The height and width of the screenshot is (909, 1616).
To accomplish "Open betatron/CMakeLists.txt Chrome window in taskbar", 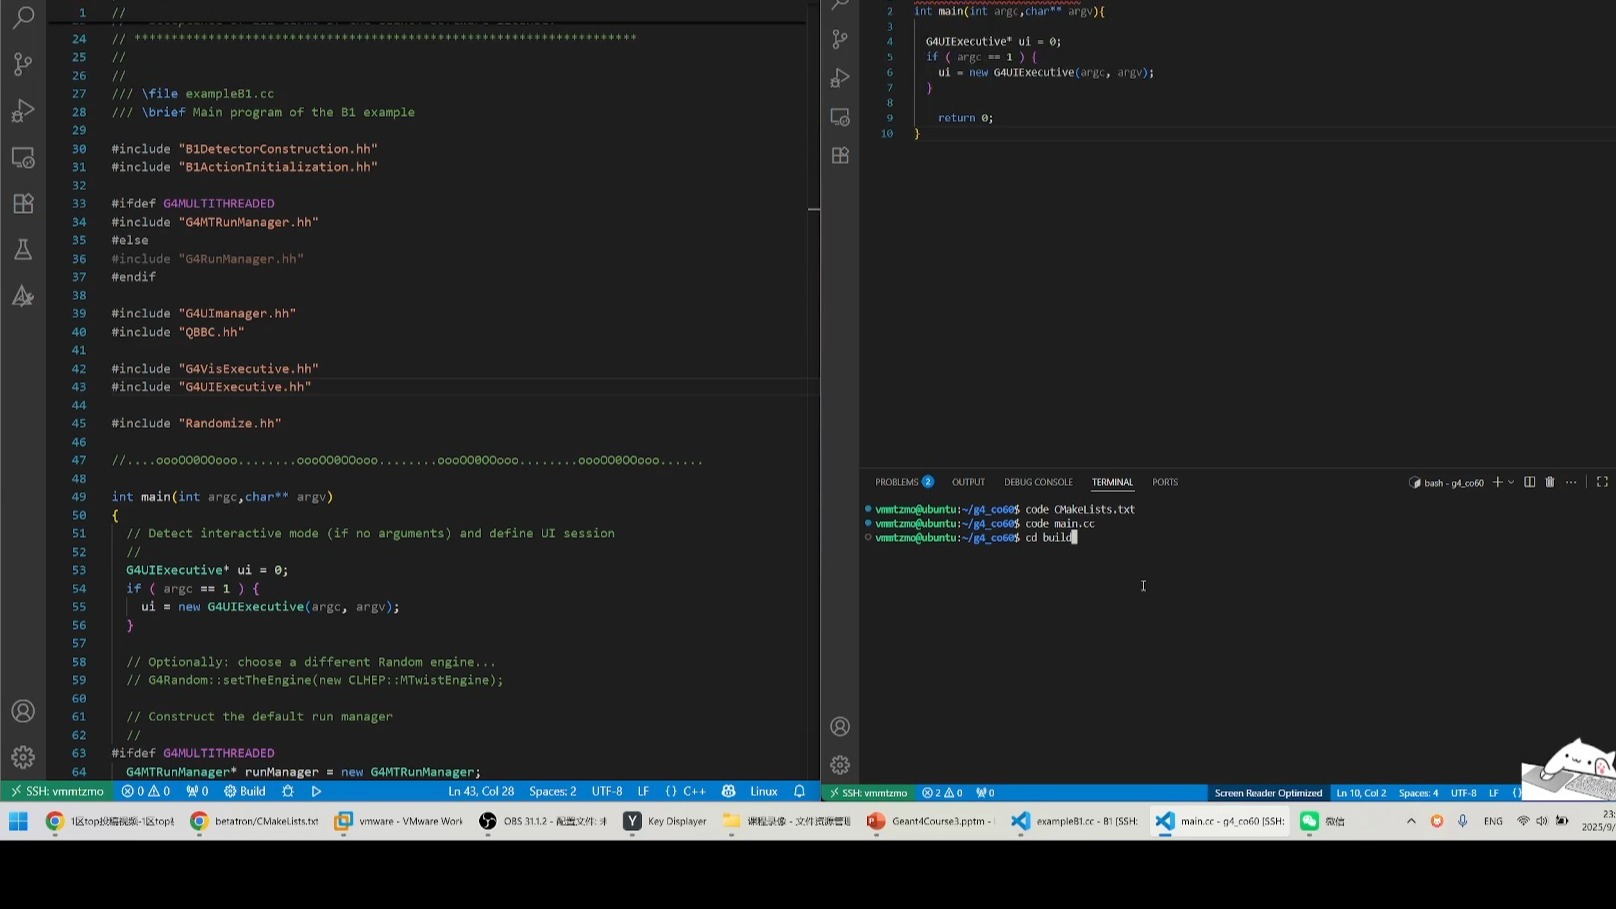I will [255, 821].
